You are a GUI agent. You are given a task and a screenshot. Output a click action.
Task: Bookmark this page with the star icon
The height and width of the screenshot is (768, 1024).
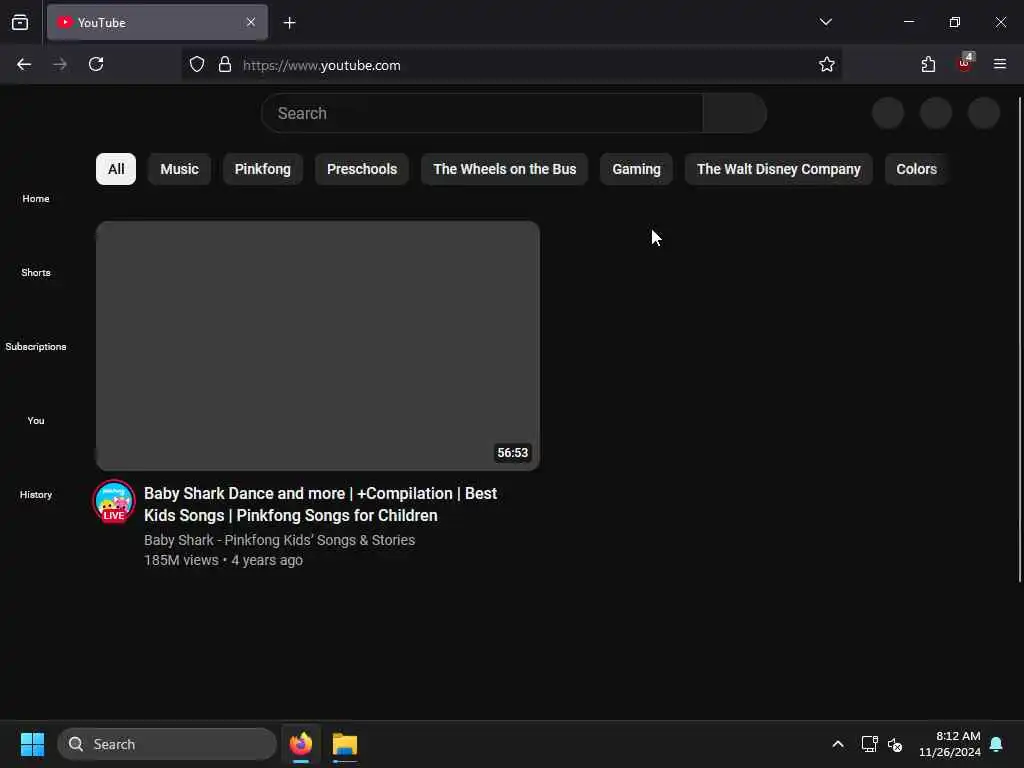tap(827, 65)
